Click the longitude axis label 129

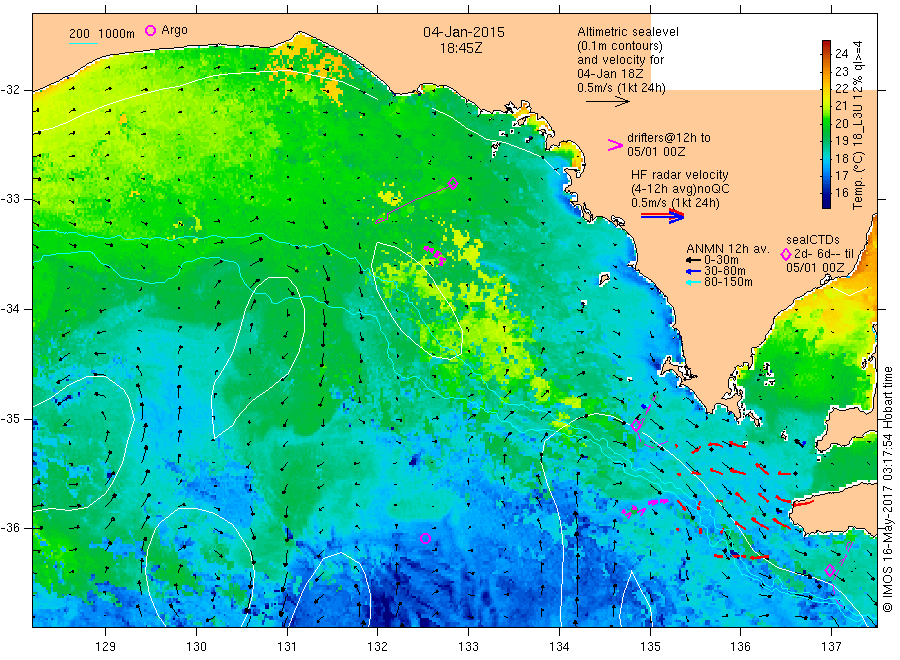click(106, 647)
